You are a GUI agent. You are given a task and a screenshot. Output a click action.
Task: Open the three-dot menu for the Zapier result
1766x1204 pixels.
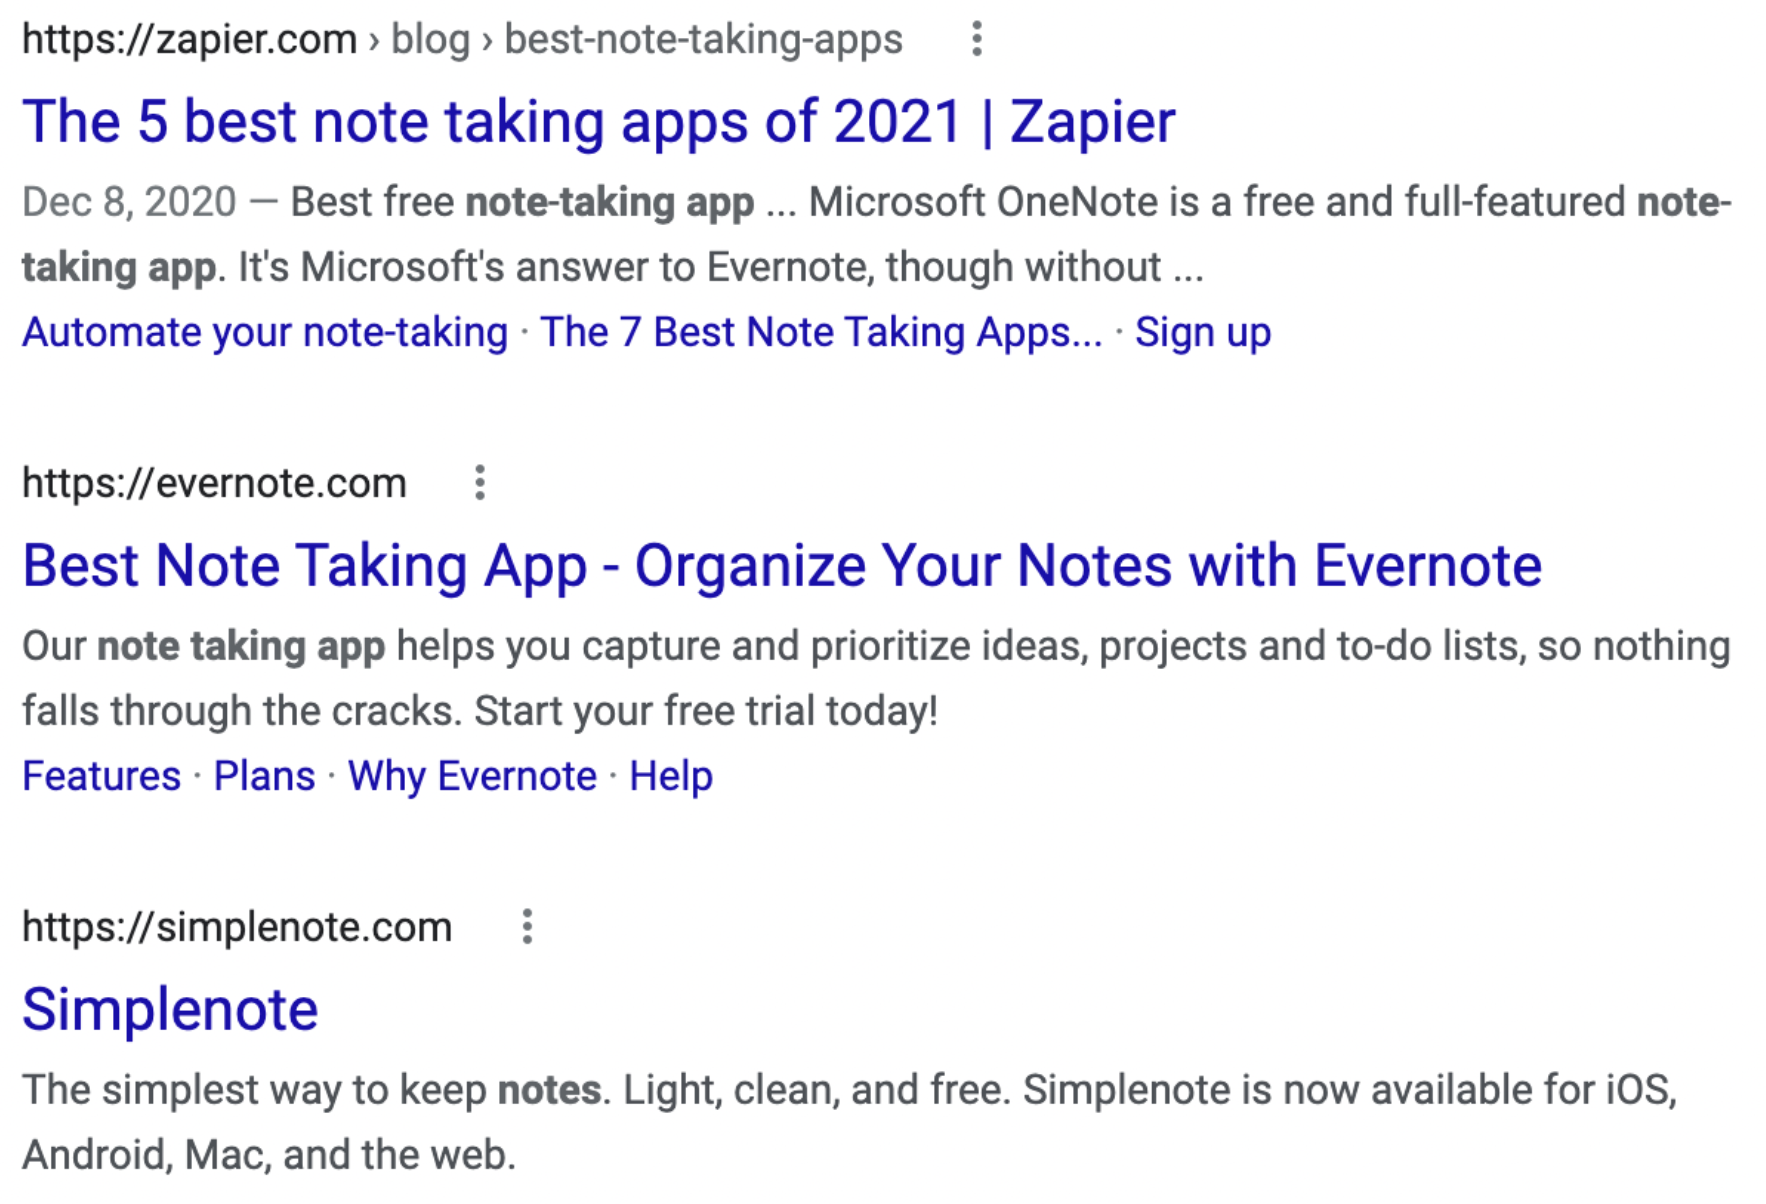[977, 40]
